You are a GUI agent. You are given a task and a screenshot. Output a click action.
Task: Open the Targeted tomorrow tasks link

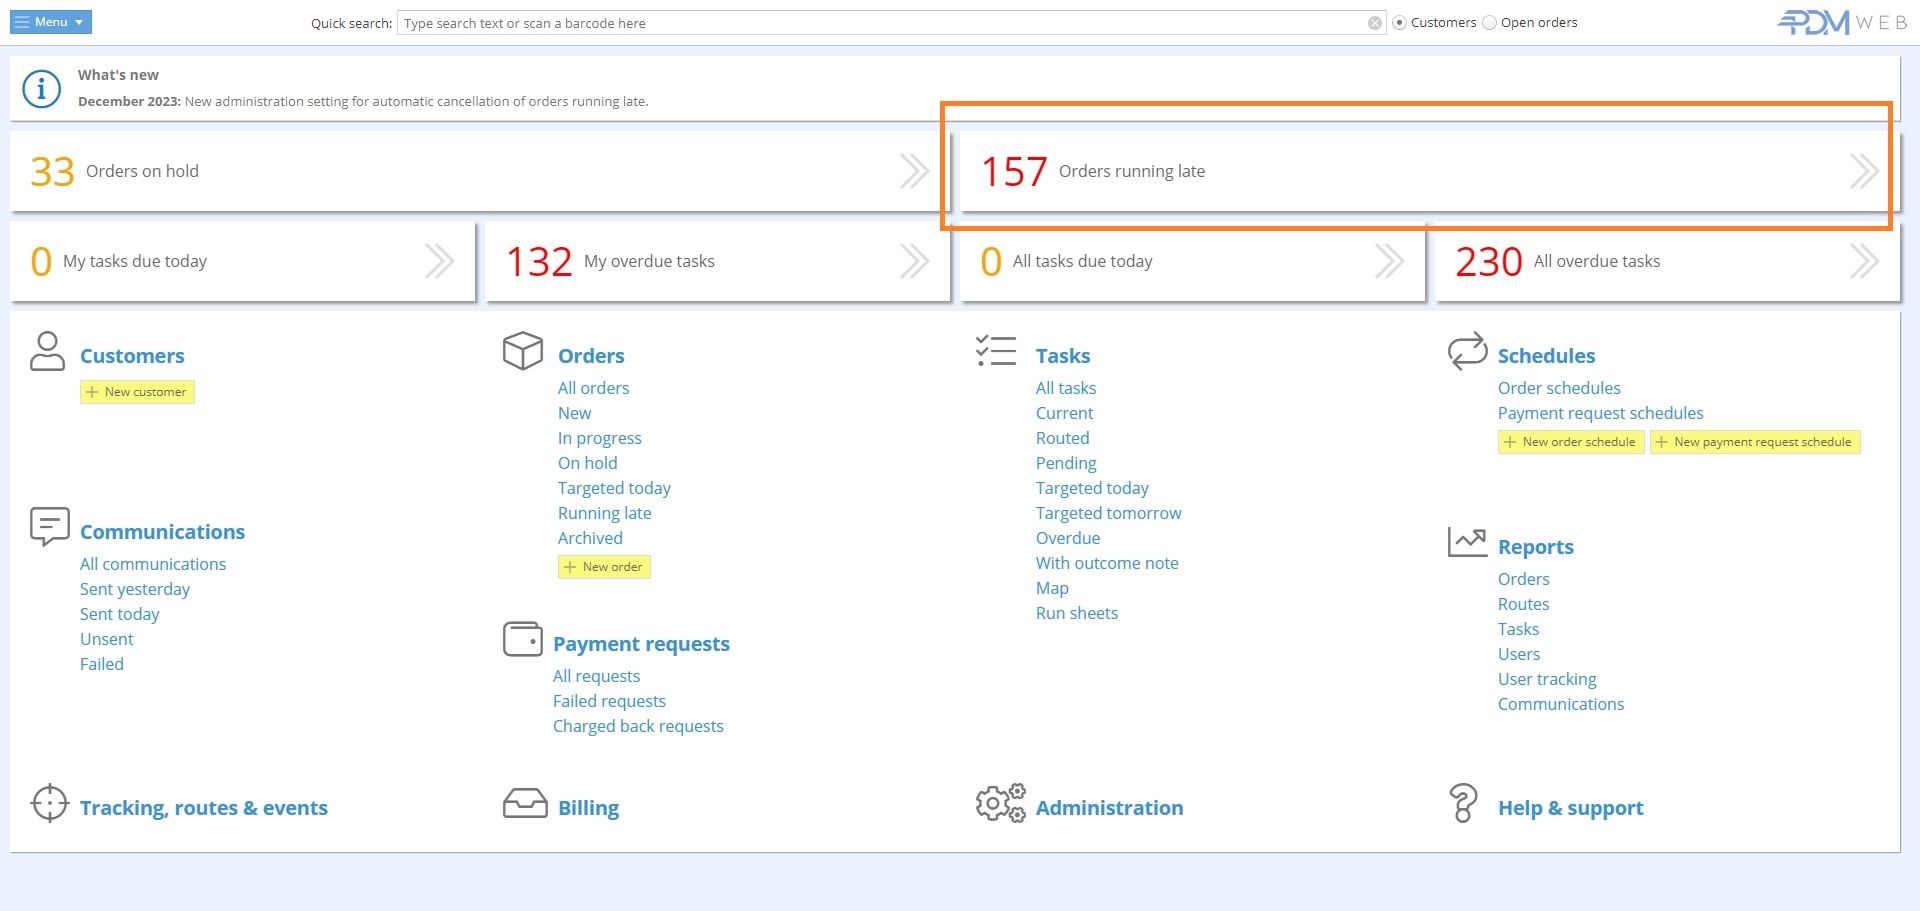point(1108,513)
